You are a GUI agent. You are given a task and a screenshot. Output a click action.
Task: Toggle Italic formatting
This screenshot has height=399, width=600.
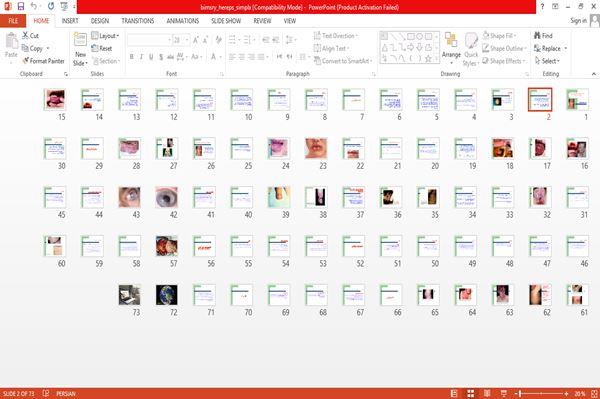(141, 57)
